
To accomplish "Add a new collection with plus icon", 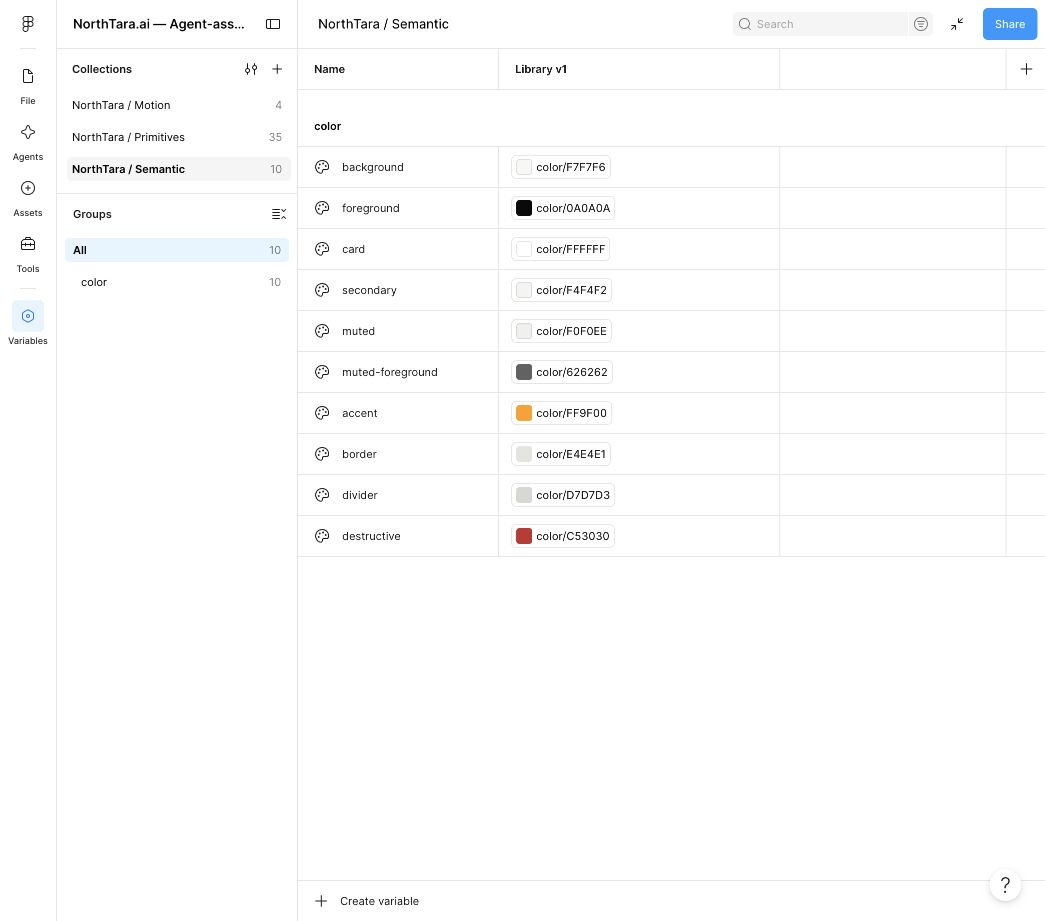I will tap(277, 69).
